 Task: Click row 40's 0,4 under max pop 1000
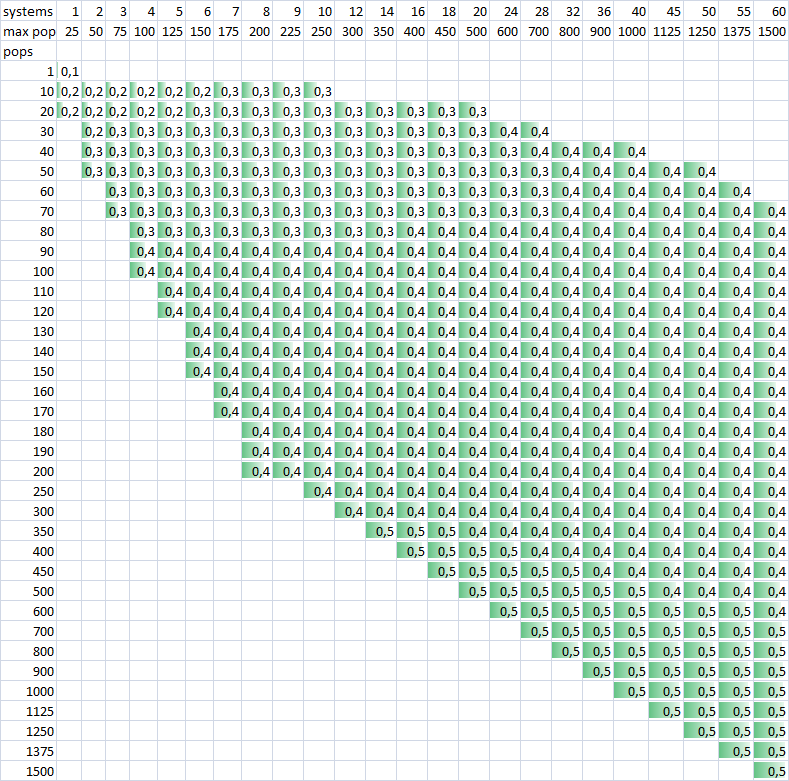coord(631,151)
